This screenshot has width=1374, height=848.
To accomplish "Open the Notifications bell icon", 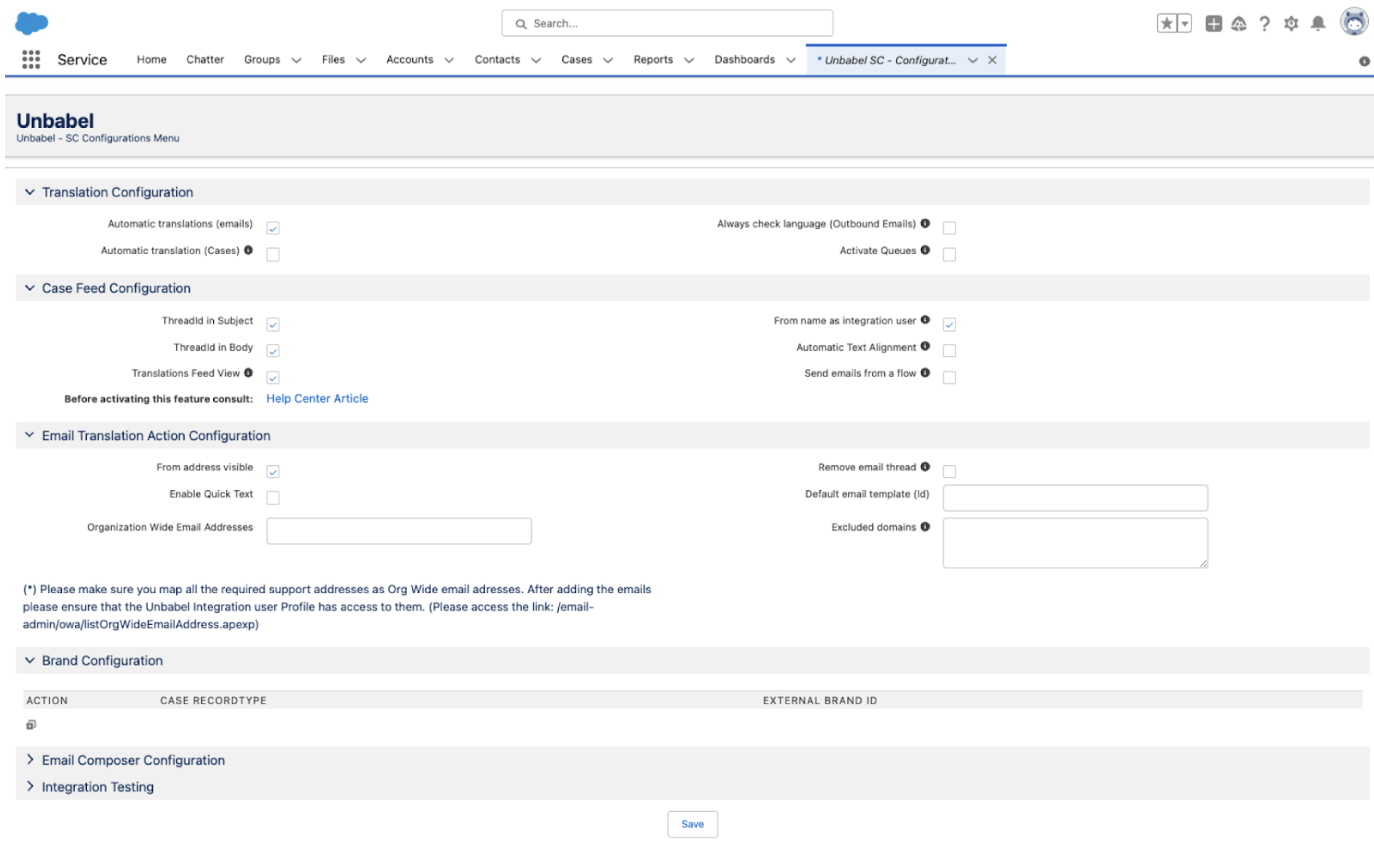I will tap(1318, 23).
